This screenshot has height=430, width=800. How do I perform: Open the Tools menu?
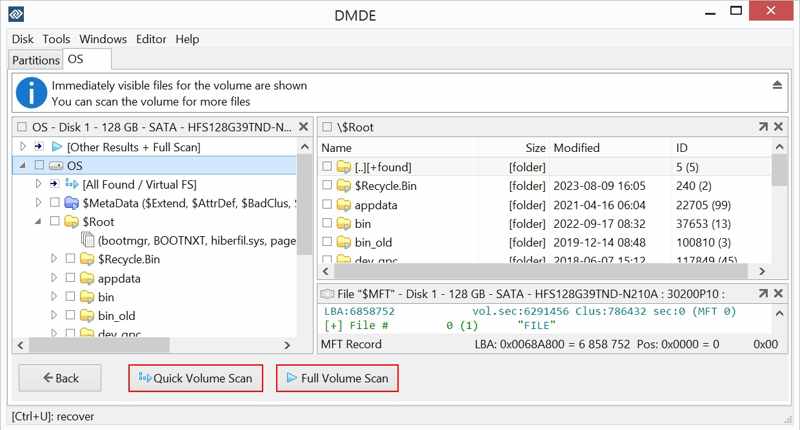[x=56, y=39]
